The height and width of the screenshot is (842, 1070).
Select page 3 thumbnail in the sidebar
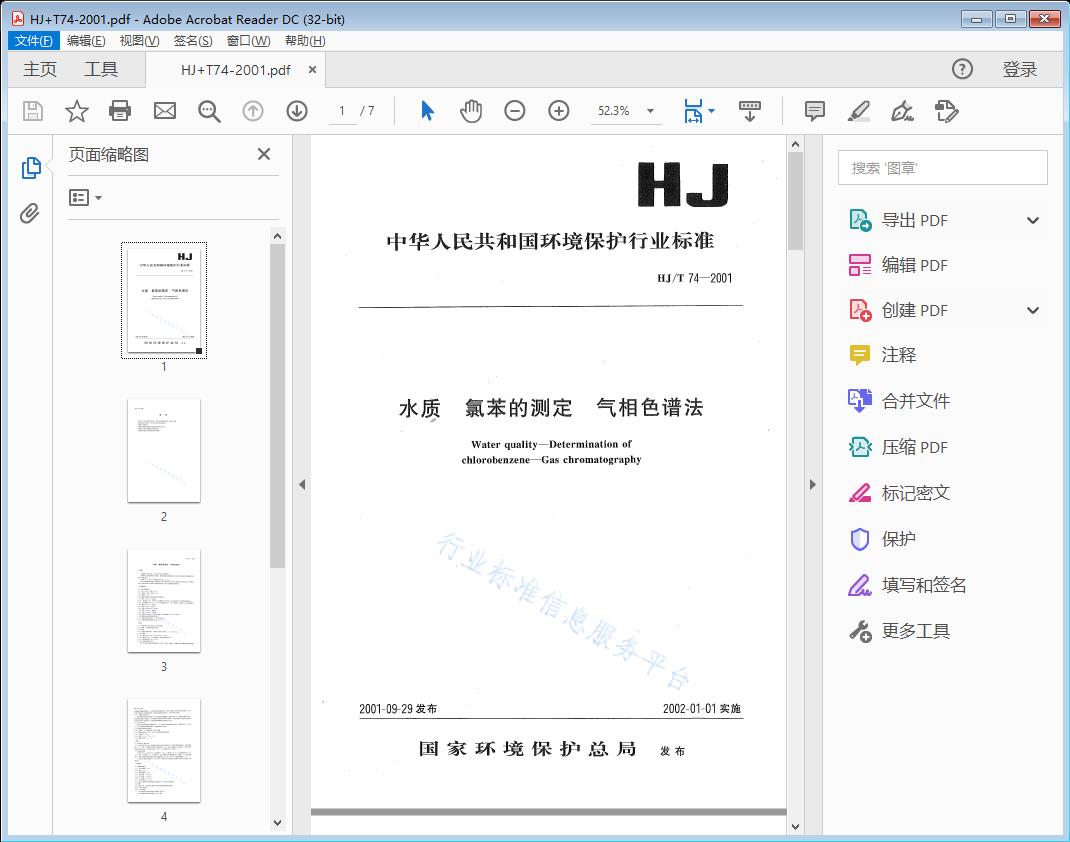pos(163,601)
